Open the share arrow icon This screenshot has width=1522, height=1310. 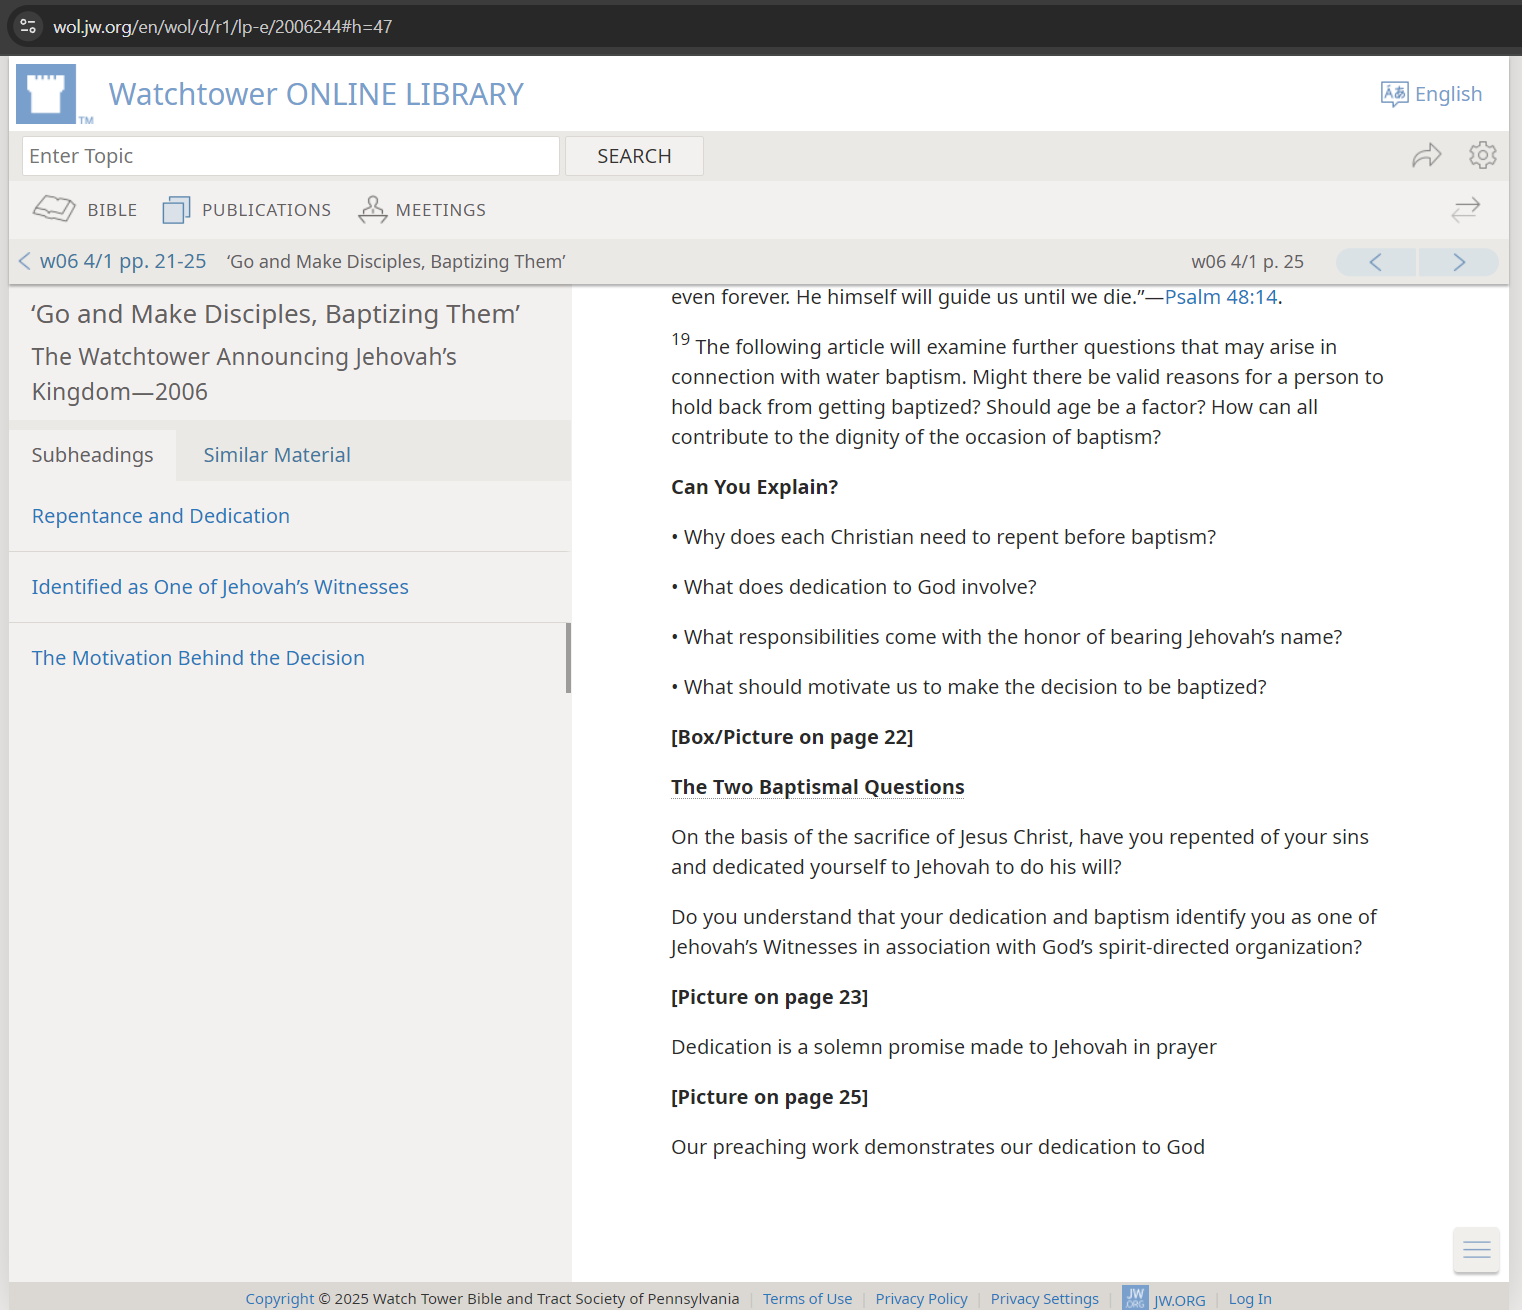[1426, 156]
